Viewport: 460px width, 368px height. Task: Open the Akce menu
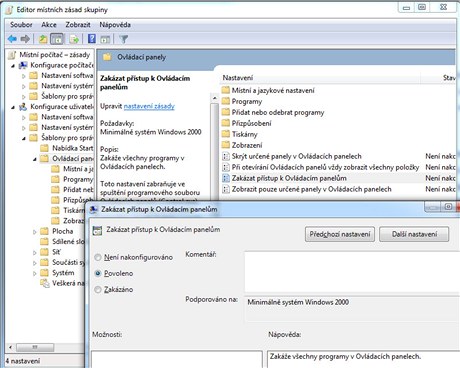[49, 25]
